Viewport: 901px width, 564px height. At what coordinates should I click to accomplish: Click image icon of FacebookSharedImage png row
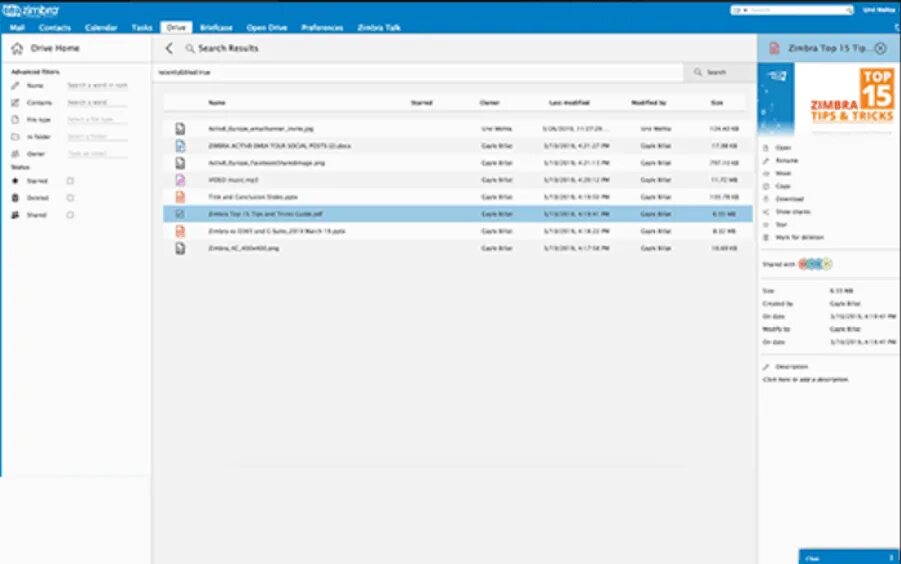tap(180, 163)
